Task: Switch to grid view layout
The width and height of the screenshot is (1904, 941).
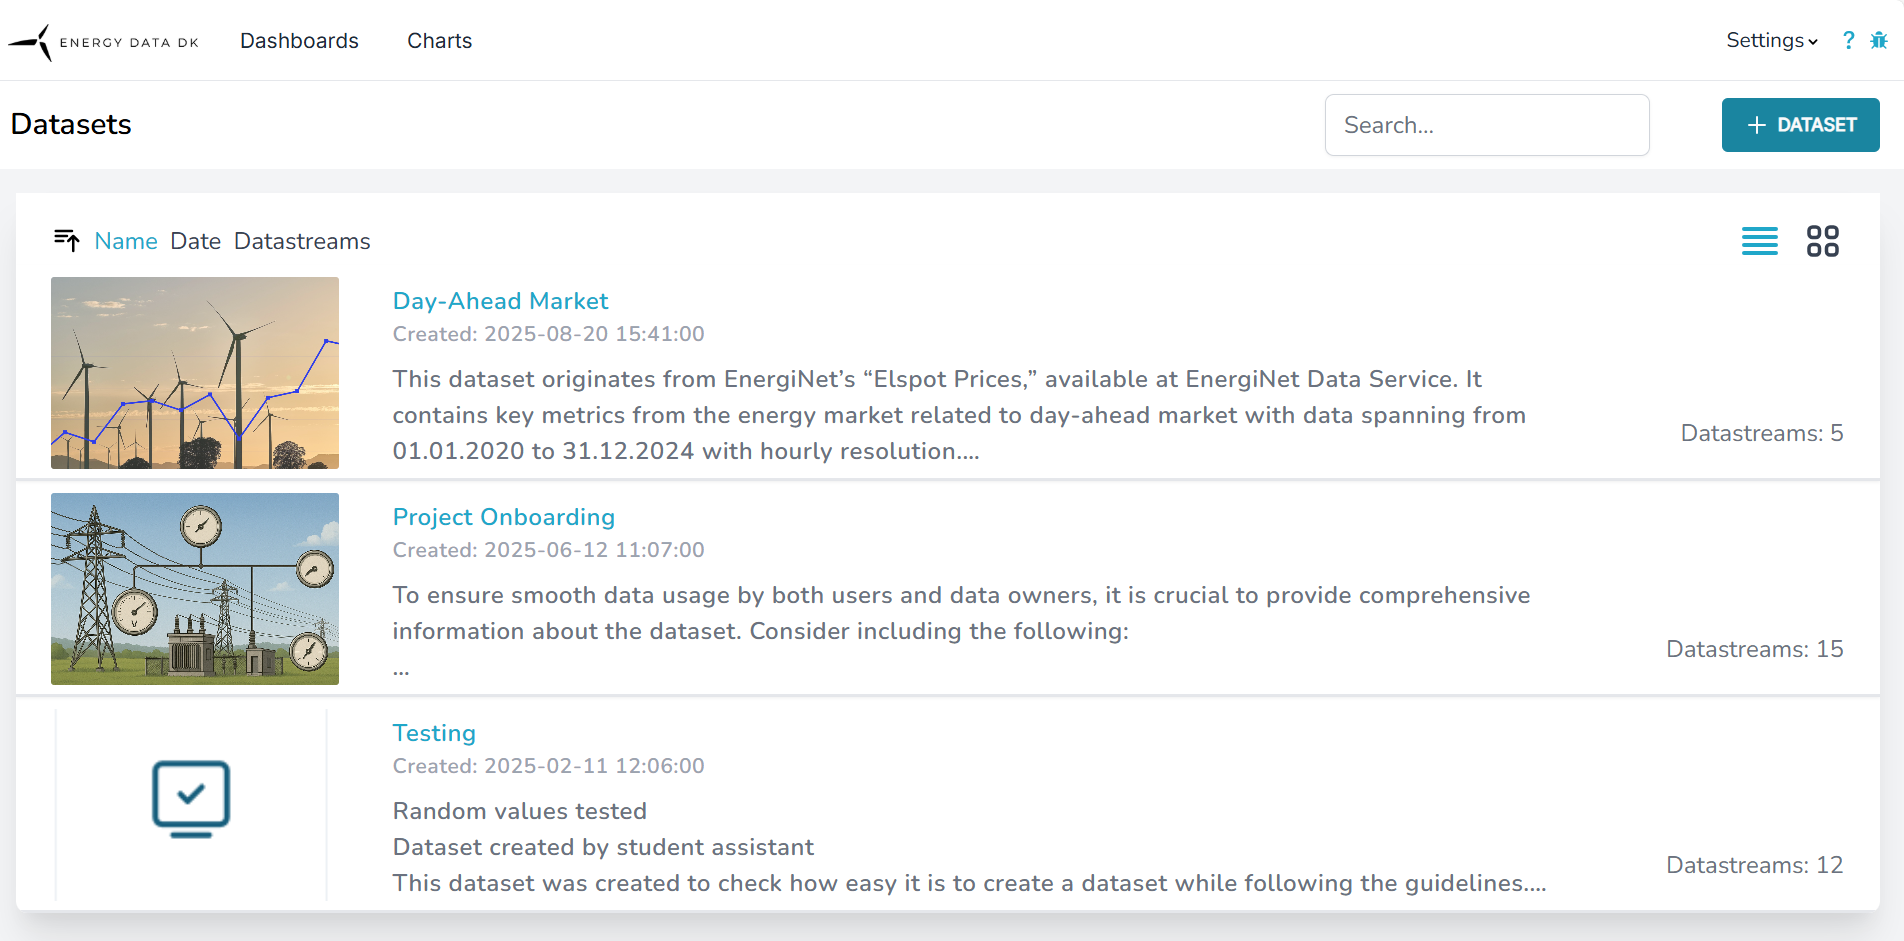Action: click(1822, 241)
